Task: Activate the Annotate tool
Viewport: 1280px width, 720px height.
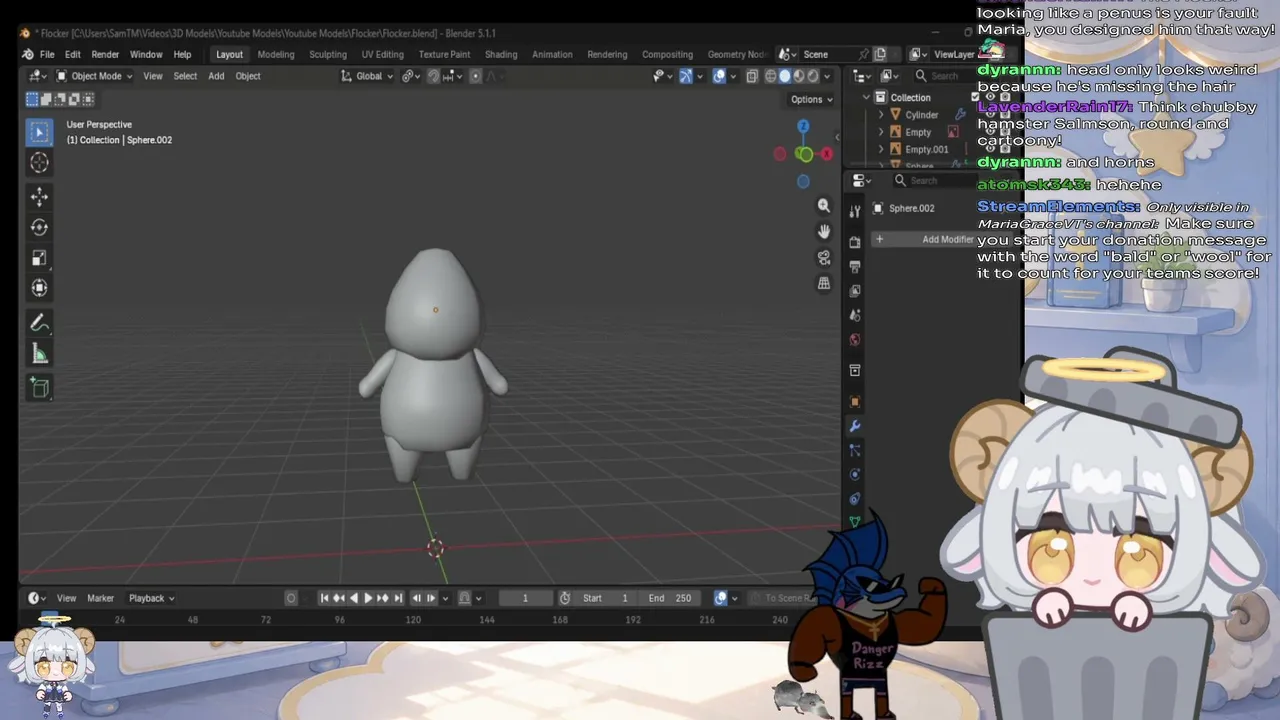Action: (x=39, y=323)
